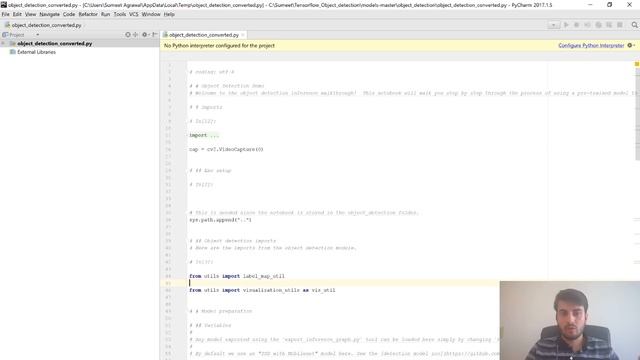Open the Window menu
Viewport: 640px width, 360px height.
151,14
